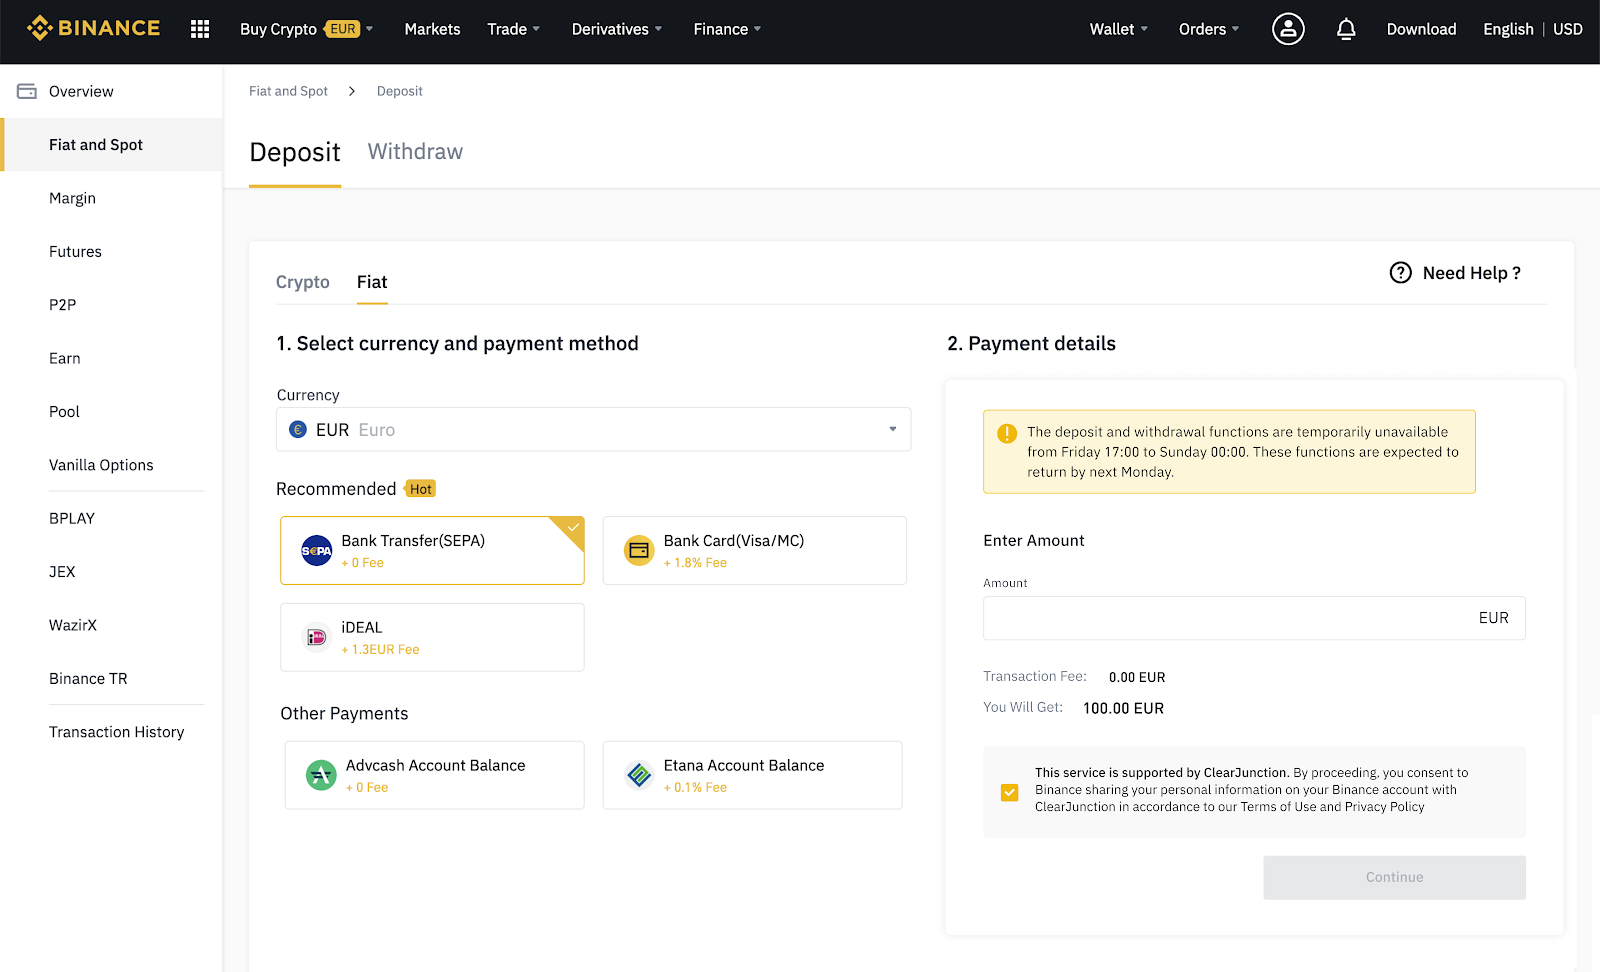The width and height of the screenshot is (1600, 972).
Task: Switch to the Withdraw tab
Action: [415, 152]
